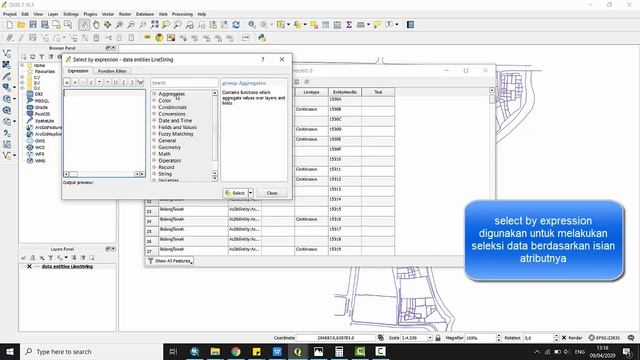Image resolution: width=640 pixels, height=360 pixels.
Task: Open project folder icon in toolbar
Action: click(x=21, y=25)
